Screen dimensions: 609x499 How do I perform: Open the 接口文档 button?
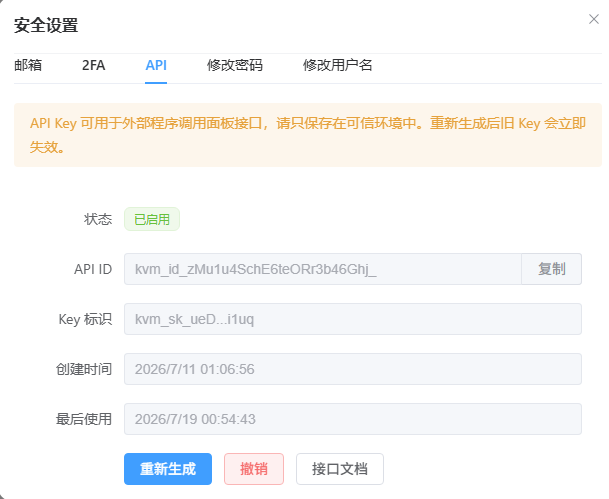340,469
